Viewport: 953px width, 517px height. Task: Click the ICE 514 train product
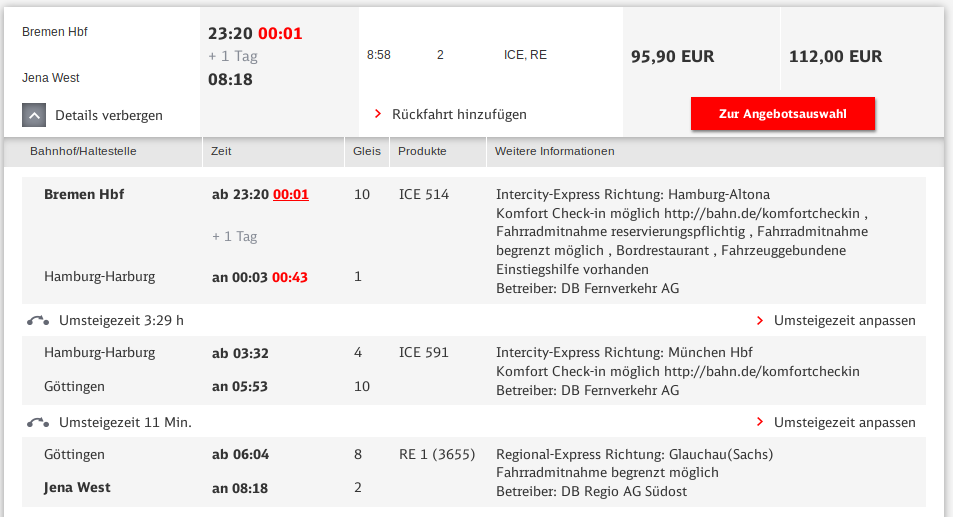[x=424, y=194]
